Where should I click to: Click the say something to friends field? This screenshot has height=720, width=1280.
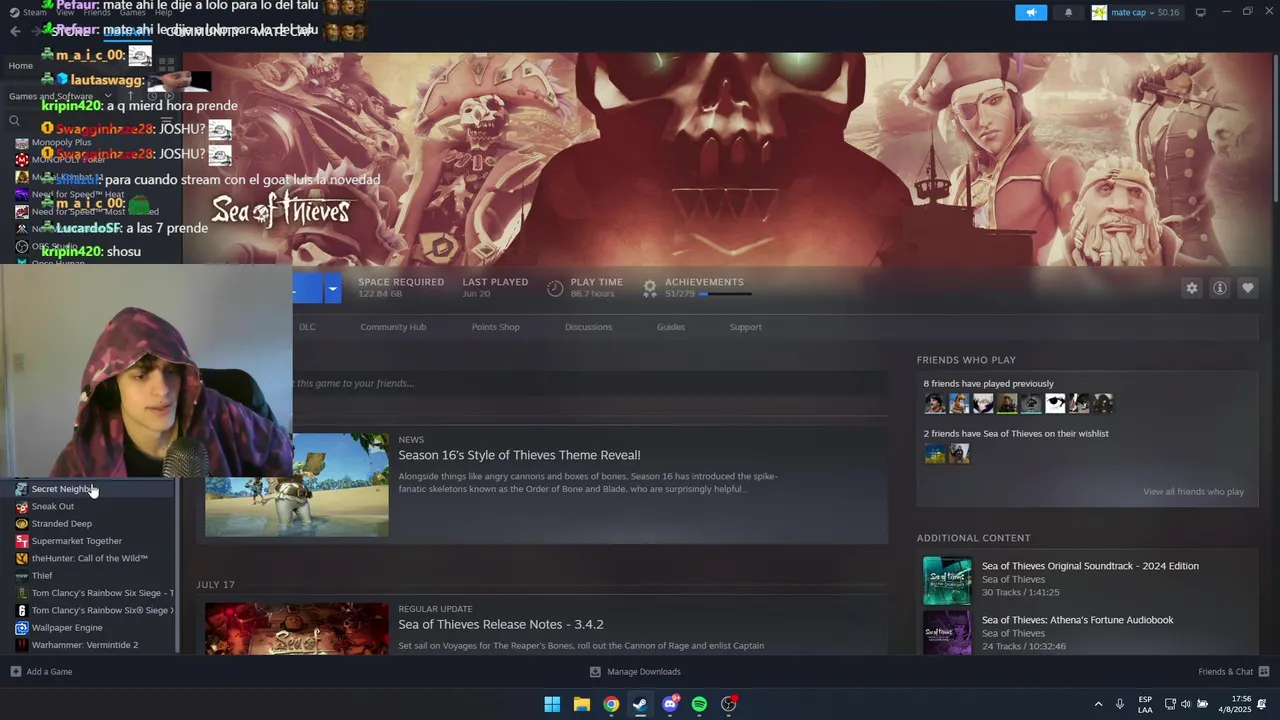click(x=590, y=383)
